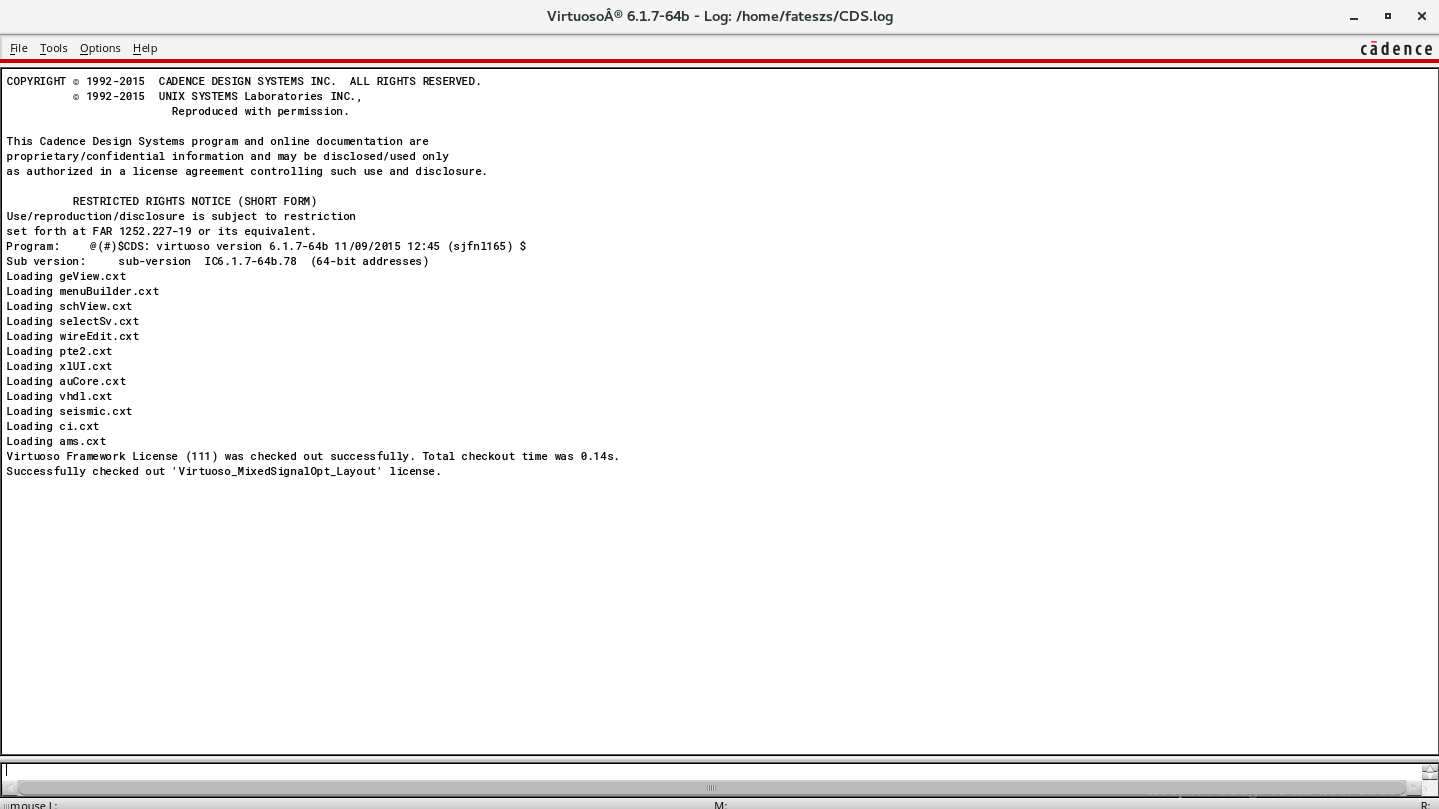Screen dimensions: 1439x809
Task: Click the 'R:' status bar label
Action: point(1425,804)
